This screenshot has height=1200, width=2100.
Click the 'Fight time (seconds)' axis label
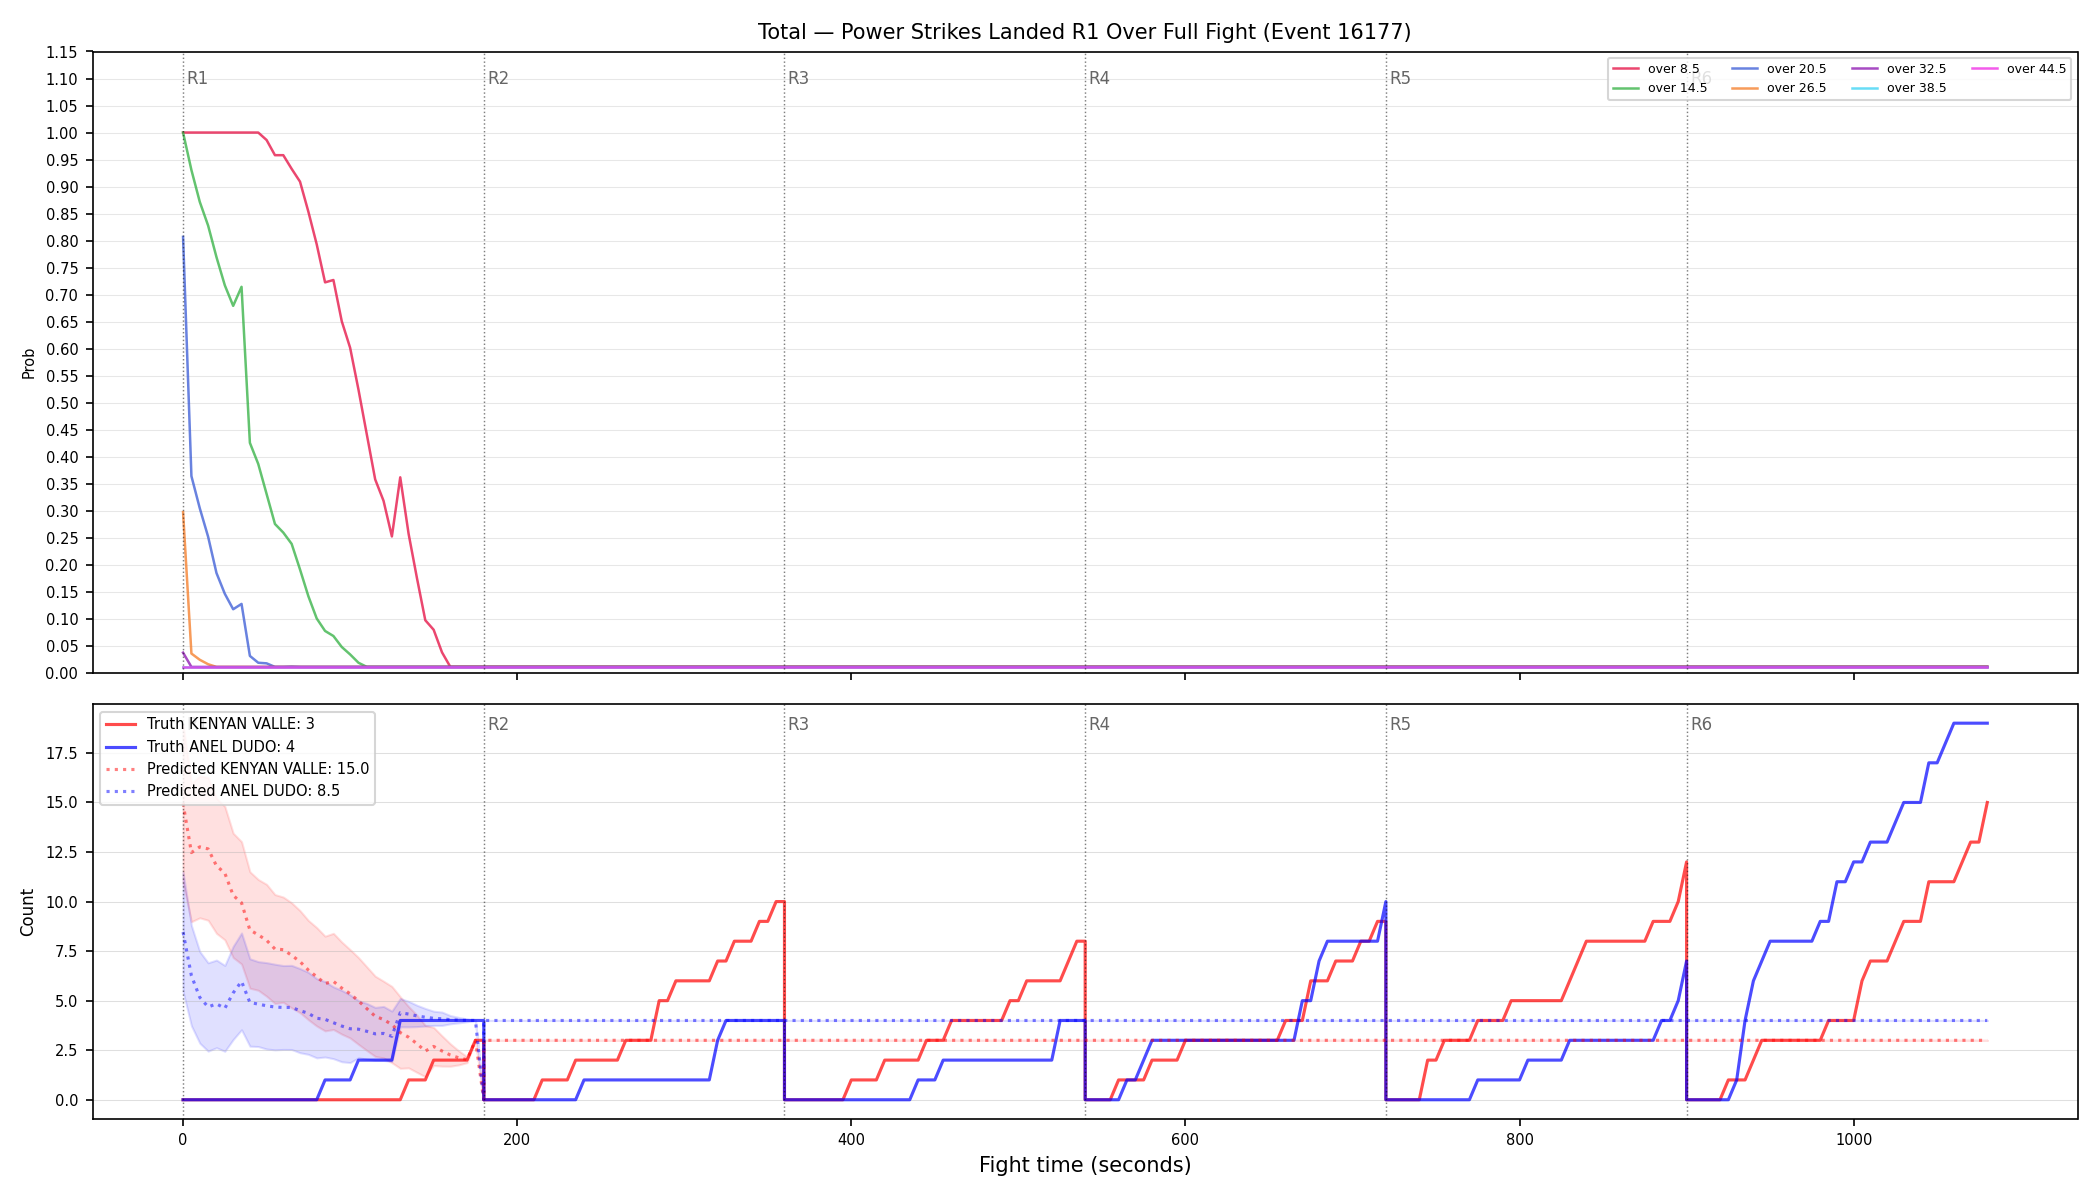click(1085, 1165)
